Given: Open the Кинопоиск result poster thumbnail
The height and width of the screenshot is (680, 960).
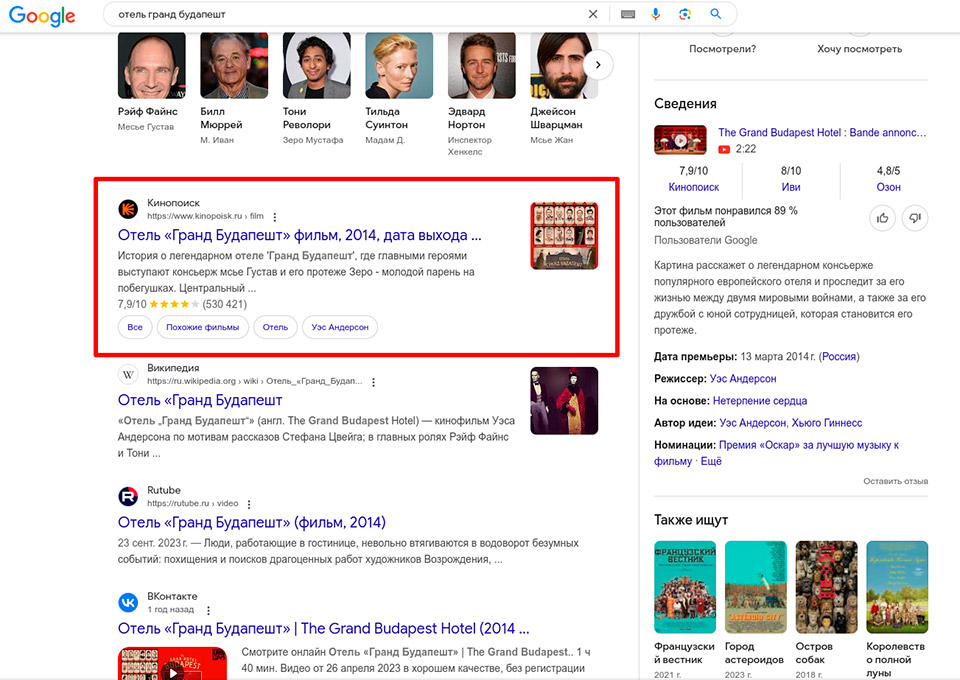Looking at the screenshot, I should (564, 236).
